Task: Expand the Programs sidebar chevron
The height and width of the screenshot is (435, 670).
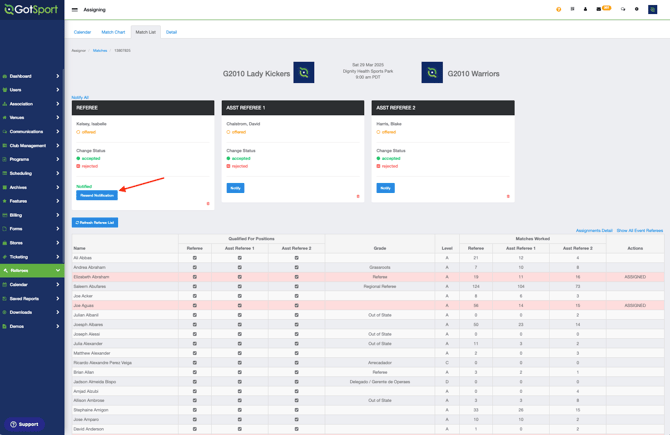Action: (x=58, y=159)
